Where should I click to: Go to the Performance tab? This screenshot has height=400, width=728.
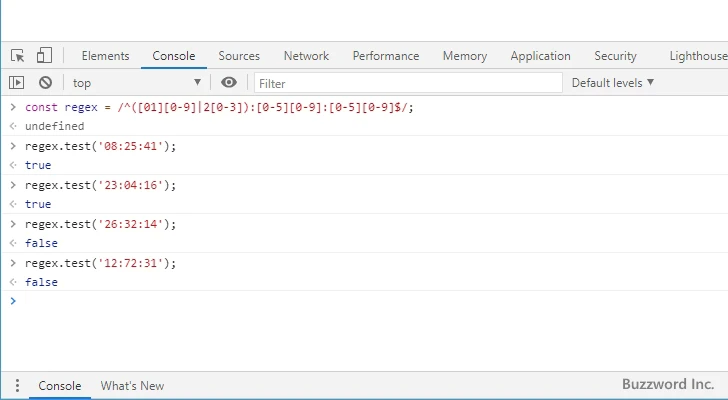click(385, 56)
